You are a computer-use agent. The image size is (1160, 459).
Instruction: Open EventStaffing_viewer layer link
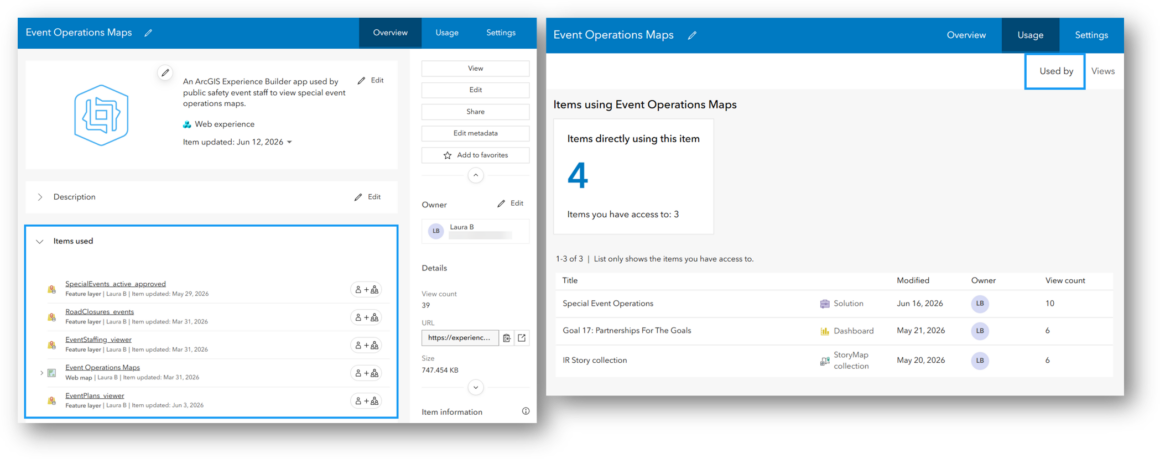pos(98,340)
